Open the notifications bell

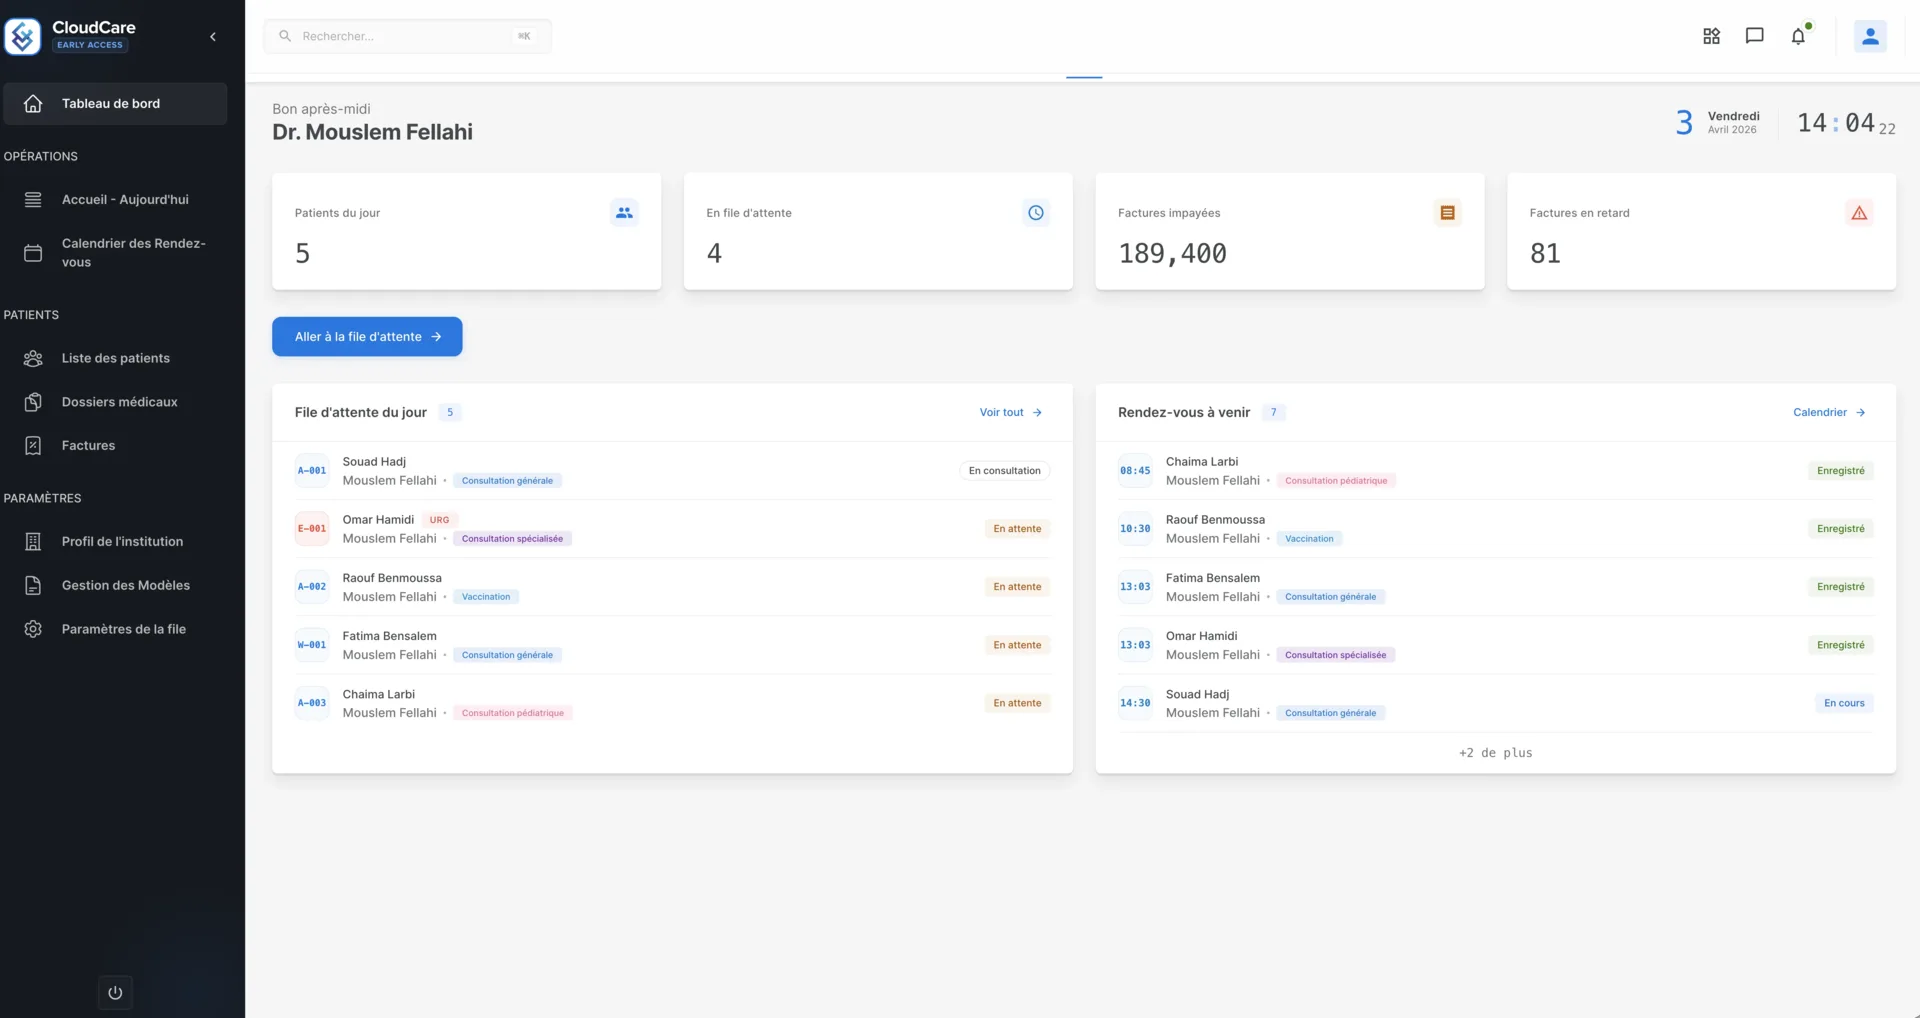click(1799, 36)
